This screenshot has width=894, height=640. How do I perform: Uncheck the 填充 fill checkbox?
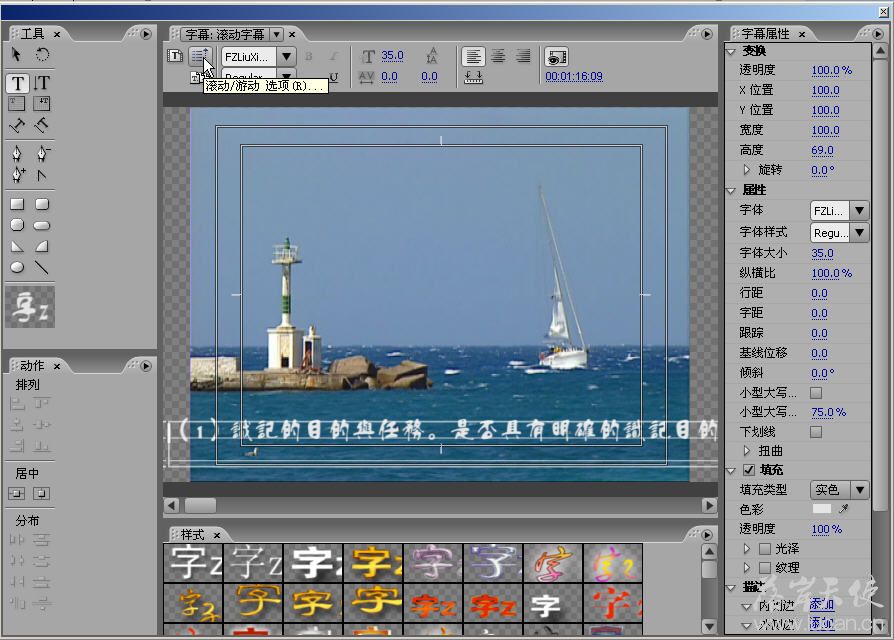click(749, 470)
